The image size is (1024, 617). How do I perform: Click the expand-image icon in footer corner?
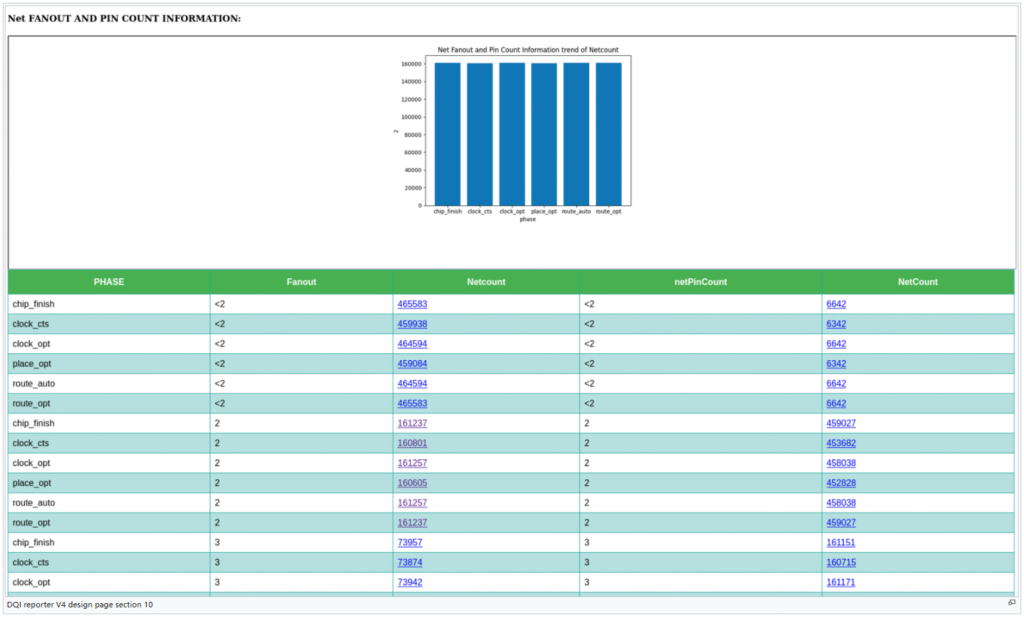tap(1011, 603)
